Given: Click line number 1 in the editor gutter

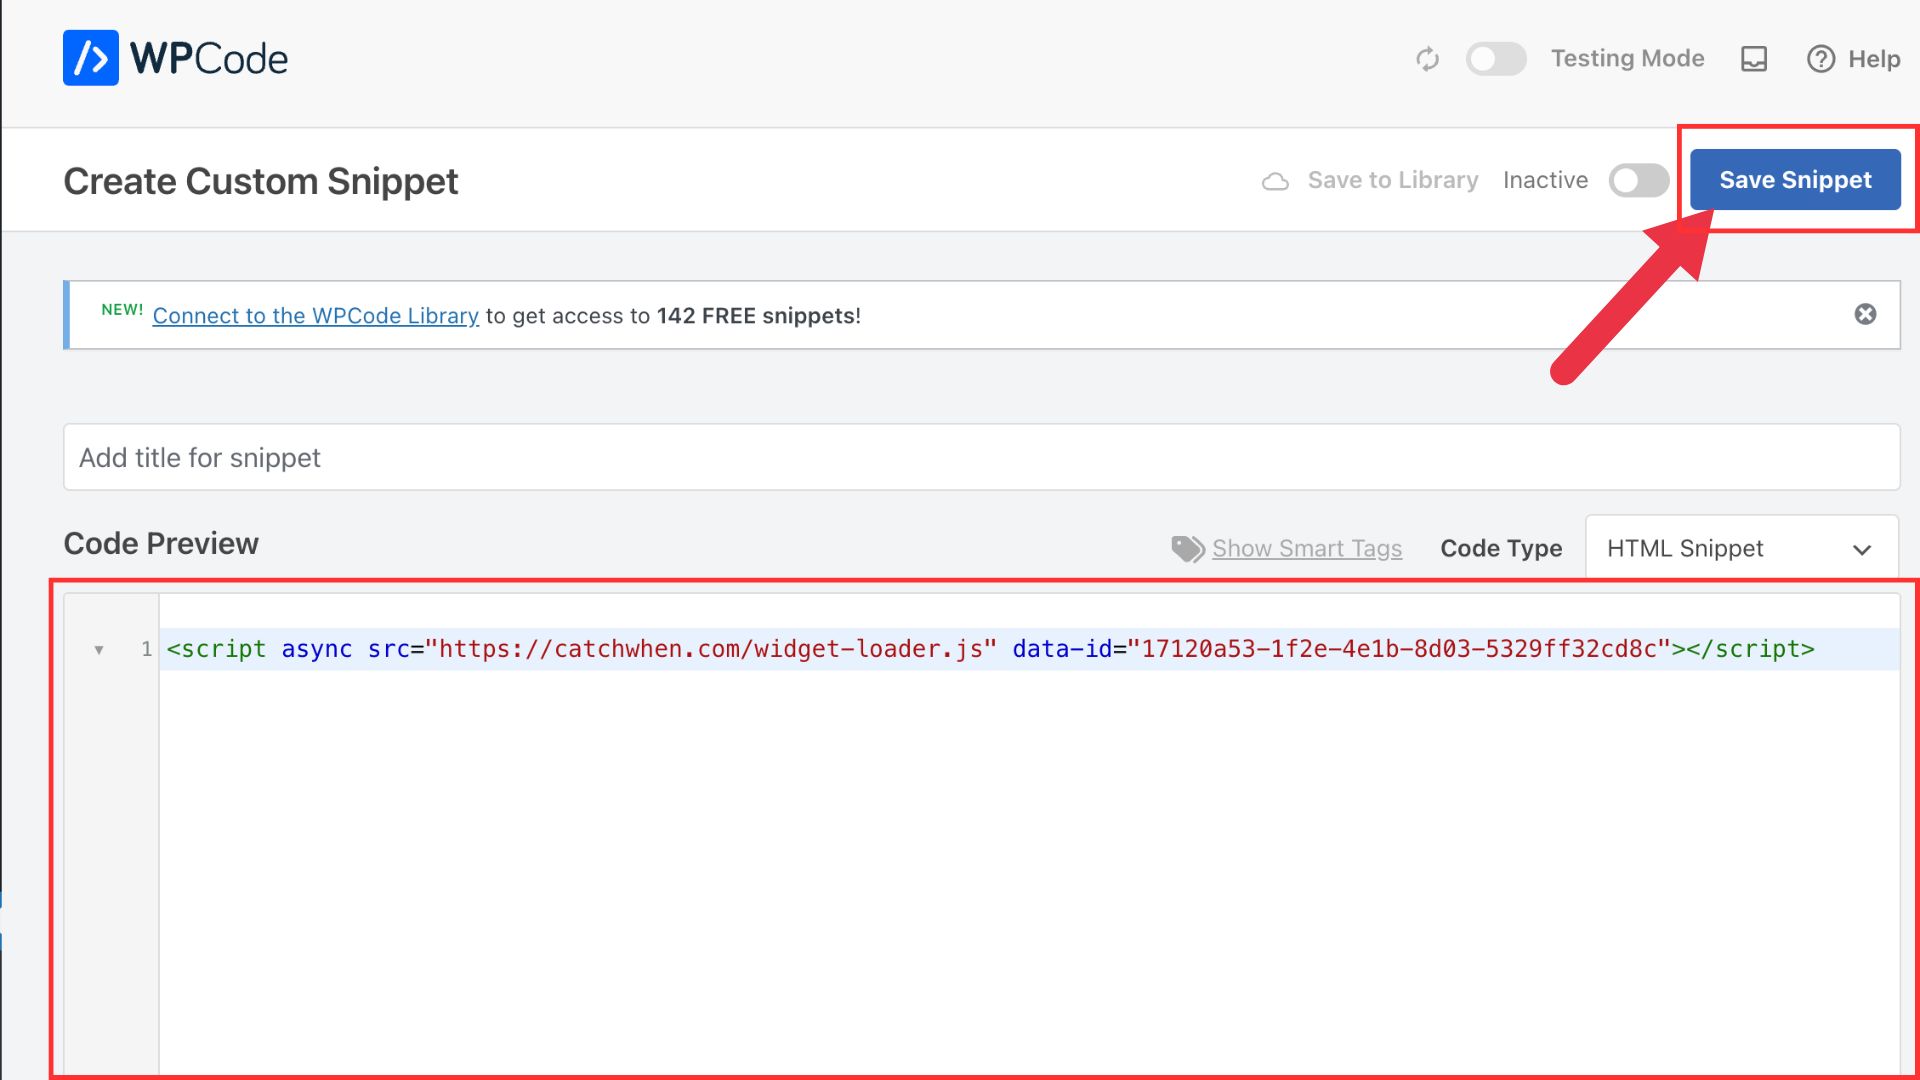Looking at the screenshot, I should 146,649.
